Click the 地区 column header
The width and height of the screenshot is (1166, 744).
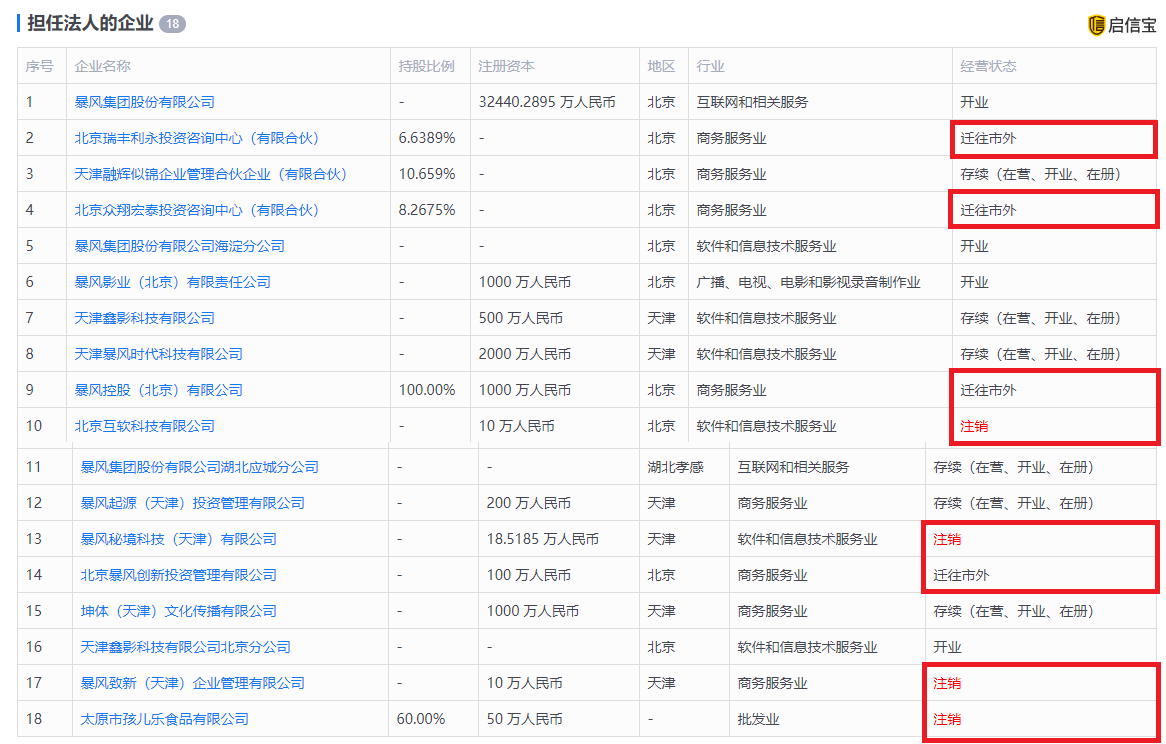pyautogui.click(x=661, y=66)
